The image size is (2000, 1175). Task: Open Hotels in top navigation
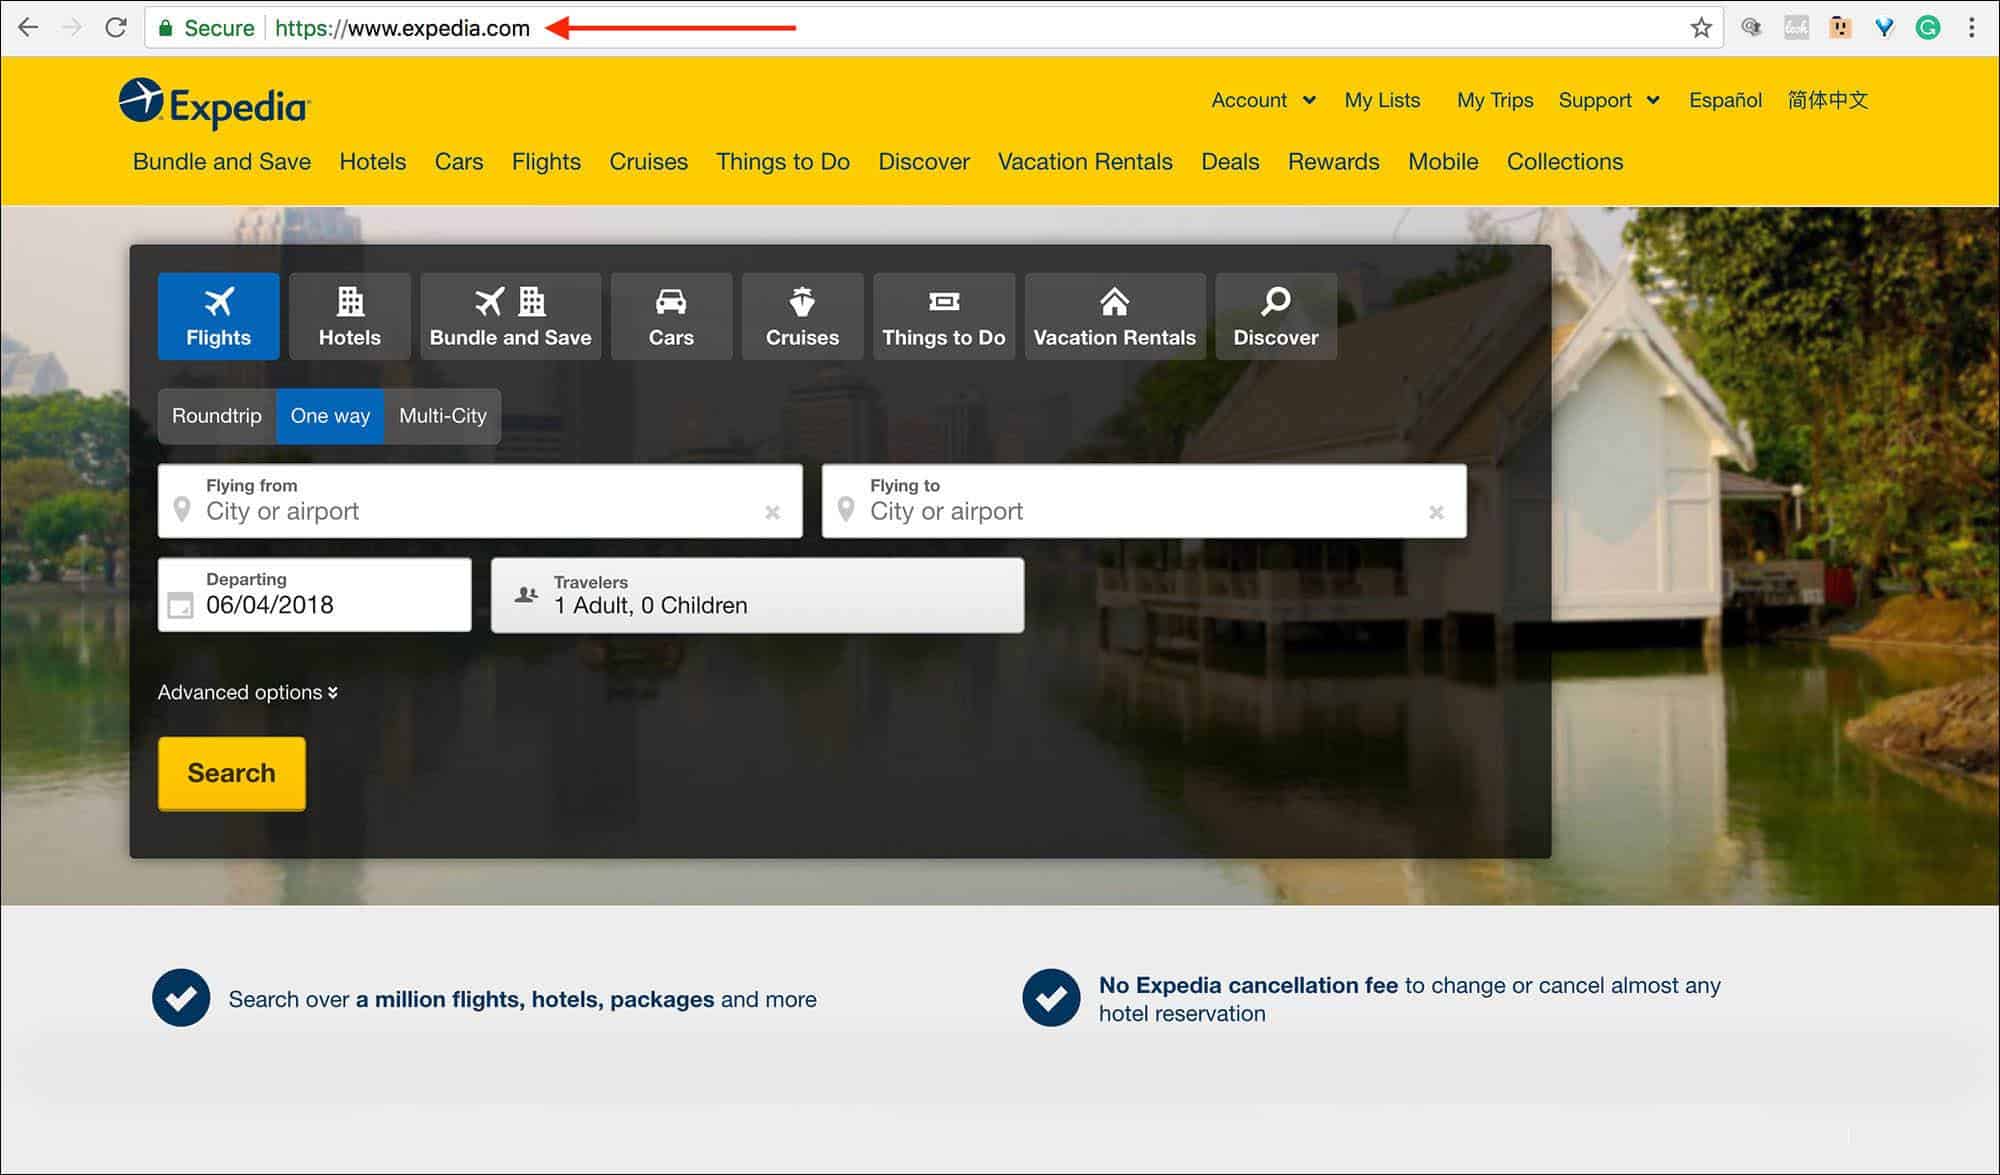(x=373, y=162)
